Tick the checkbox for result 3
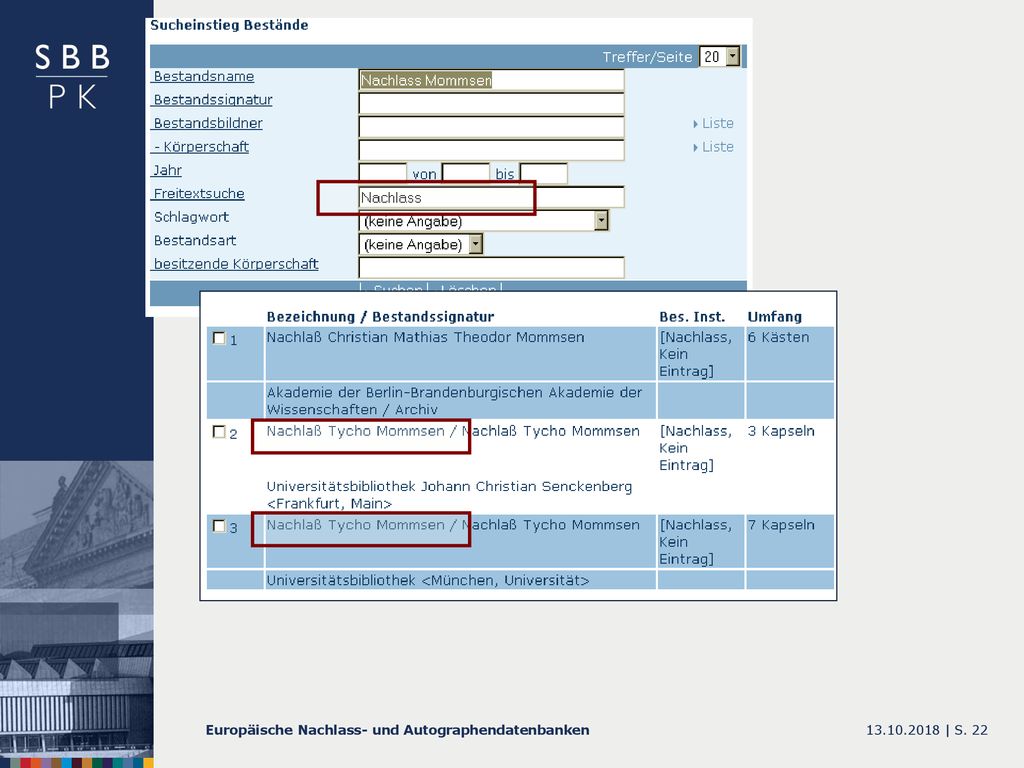 [x=219, y=526]
